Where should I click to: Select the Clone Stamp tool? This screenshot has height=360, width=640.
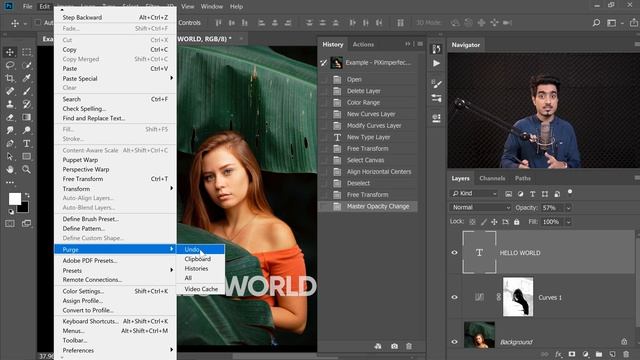10,104
